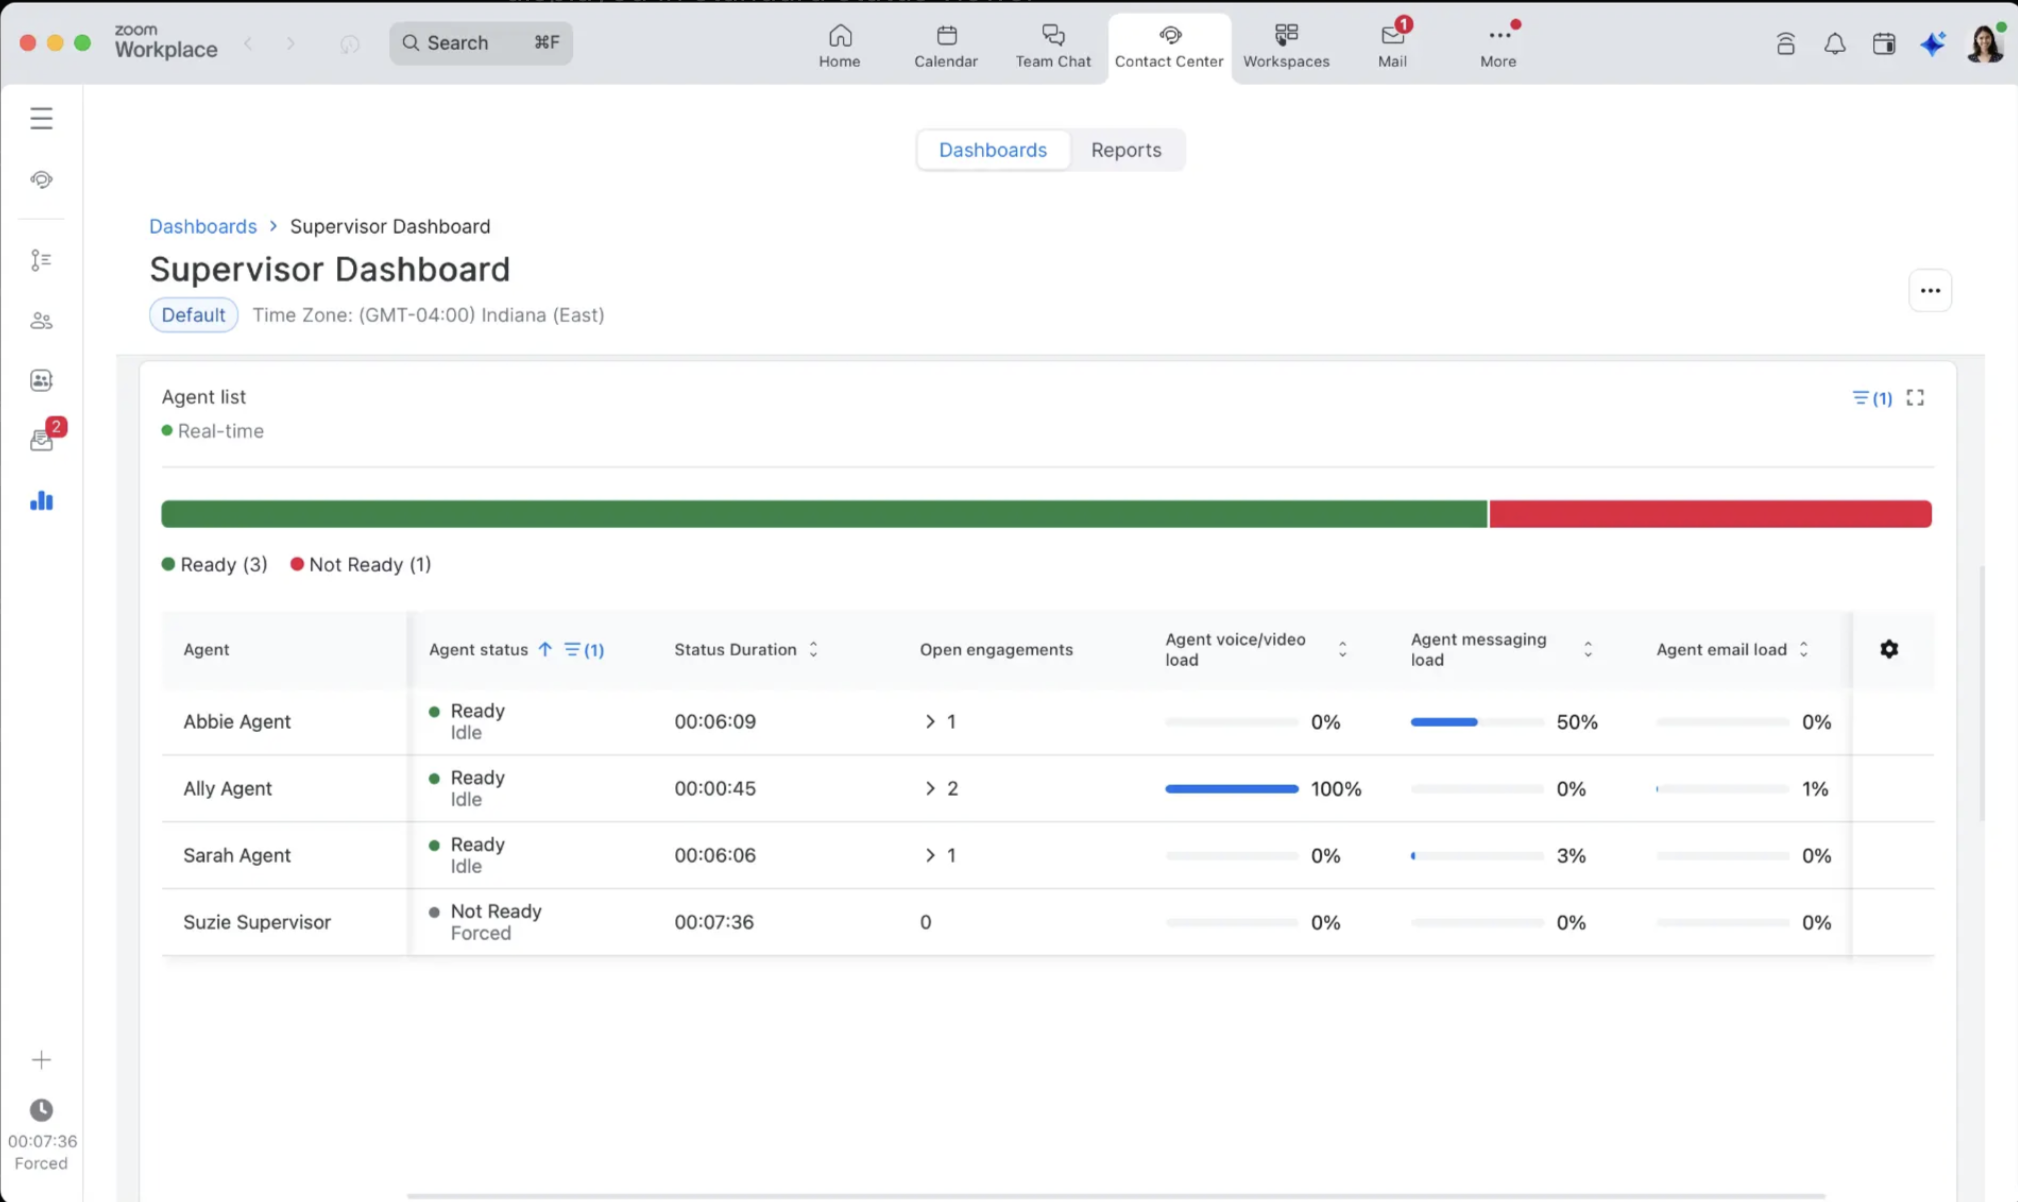
Task: Click the Search field in the top bar
Action: [480, 43]
